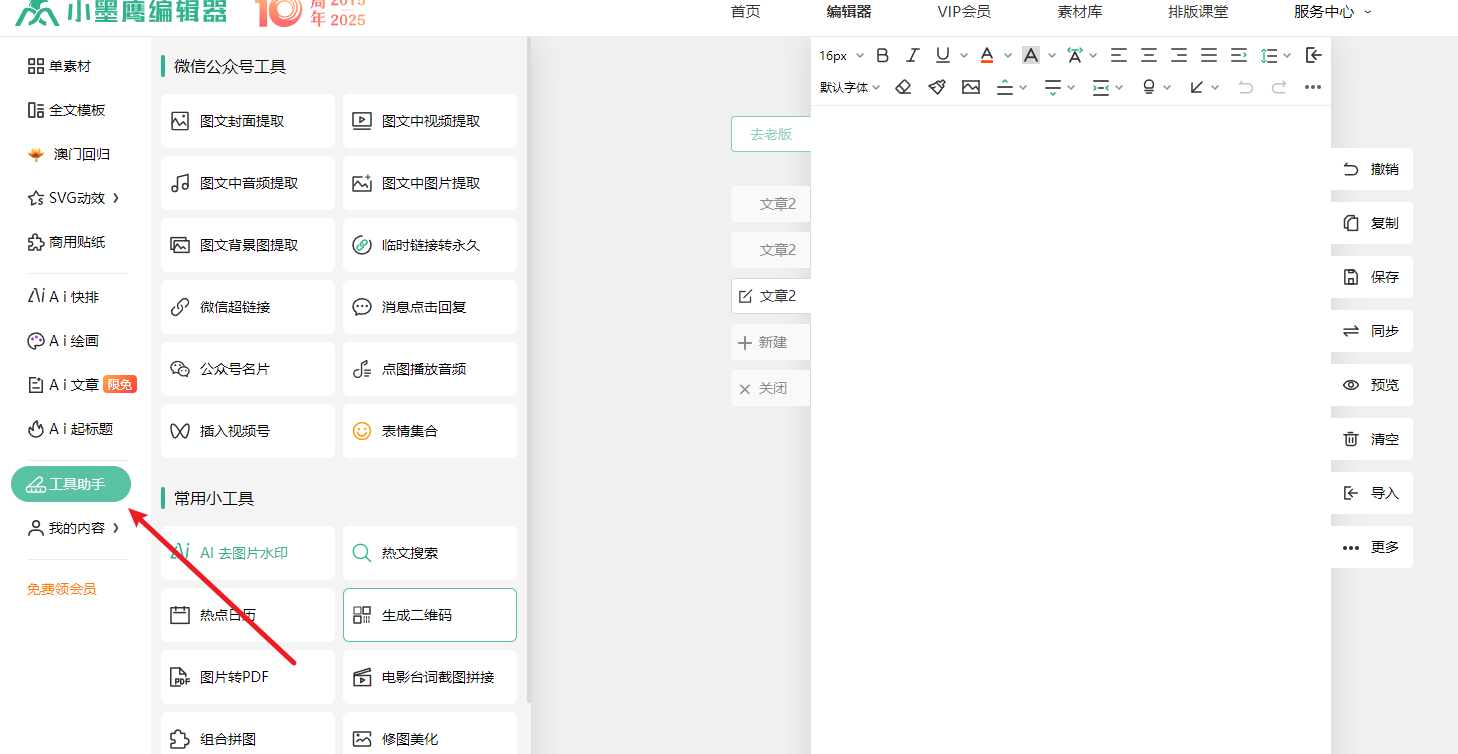The image size is (1458, 754).
Task: Toggle italic text formatting
Action: [912, 55]
